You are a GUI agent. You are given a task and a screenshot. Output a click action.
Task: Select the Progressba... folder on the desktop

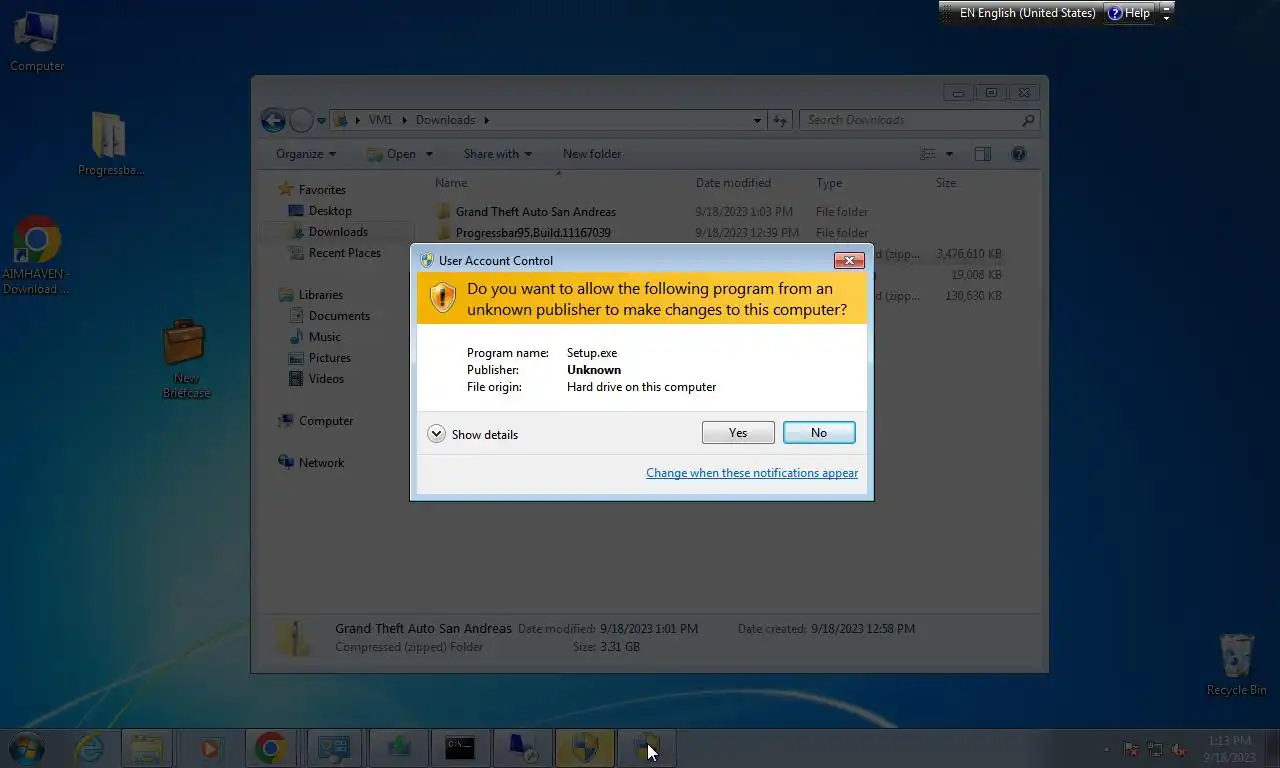(110, 143)
